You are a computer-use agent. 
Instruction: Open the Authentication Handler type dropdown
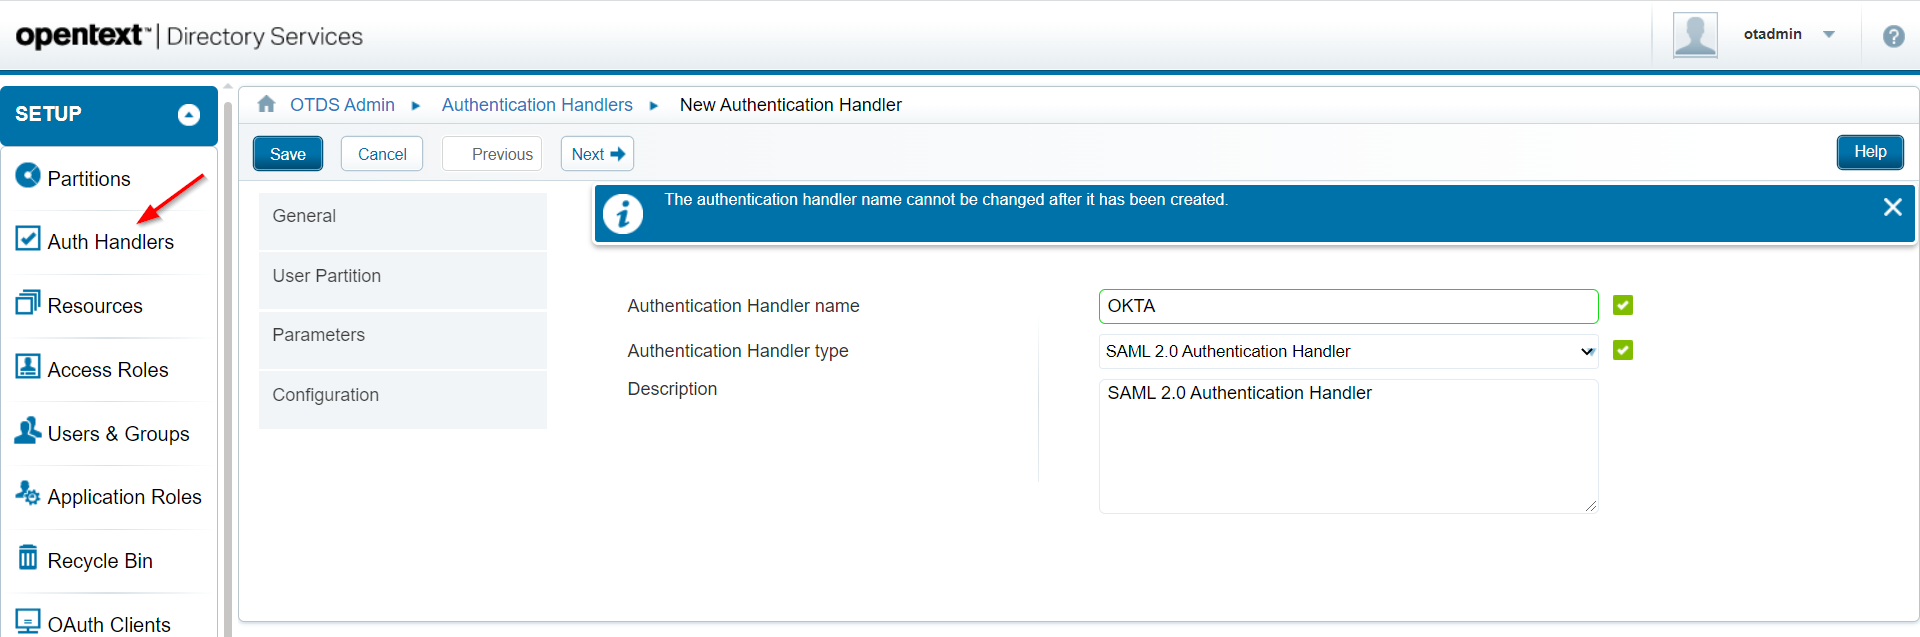pyautogui.click(x=1347, y=351)
